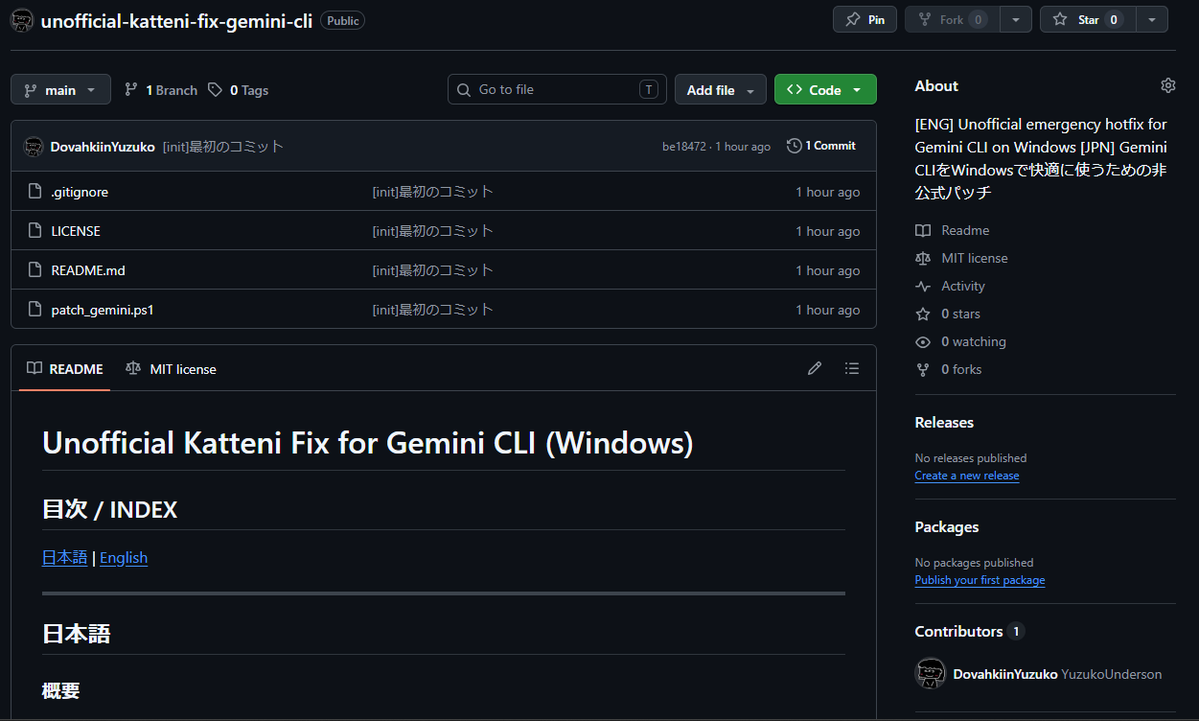Click the book icon beside Readme
This screenshot has height=721, width=1199.
pos(923,230)
